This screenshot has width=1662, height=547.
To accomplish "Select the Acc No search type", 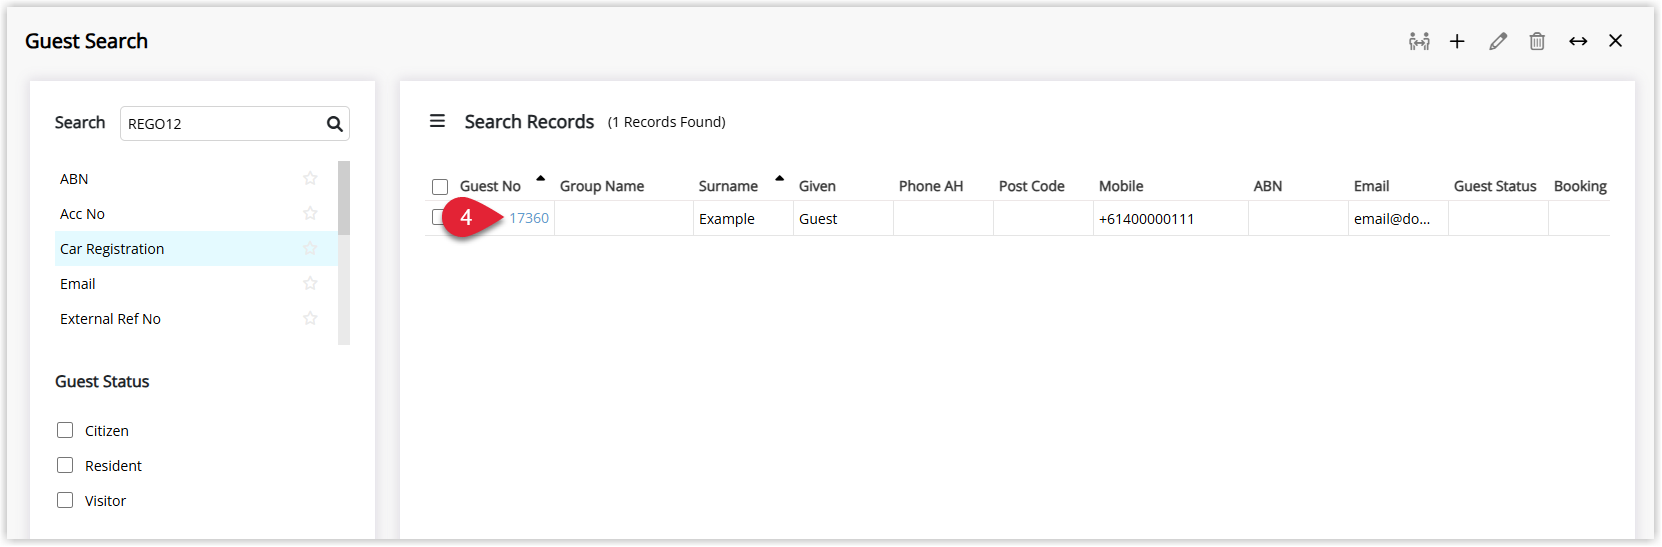I will click(x=196, y=214).
